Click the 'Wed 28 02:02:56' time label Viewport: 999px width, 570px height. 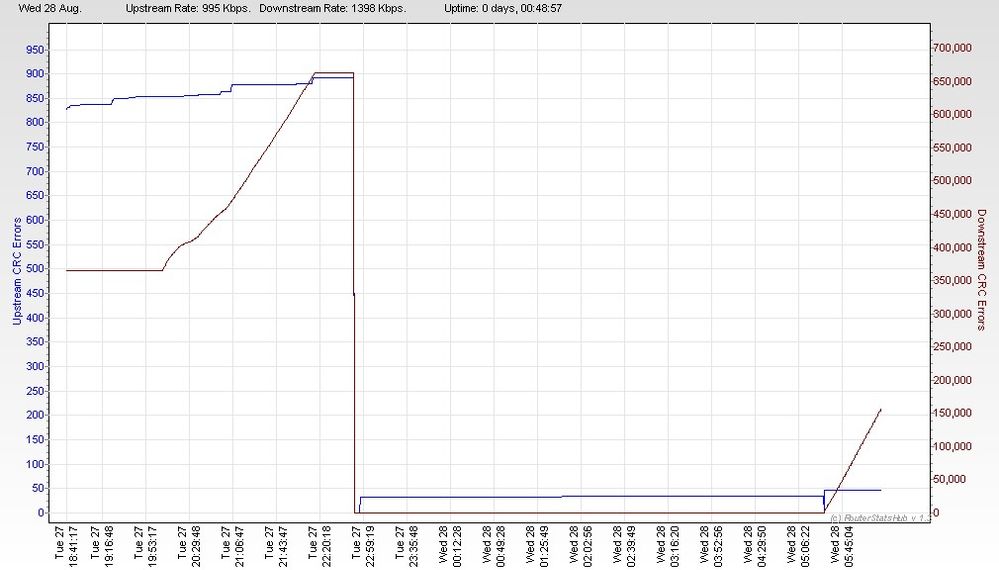pos(581,546)
